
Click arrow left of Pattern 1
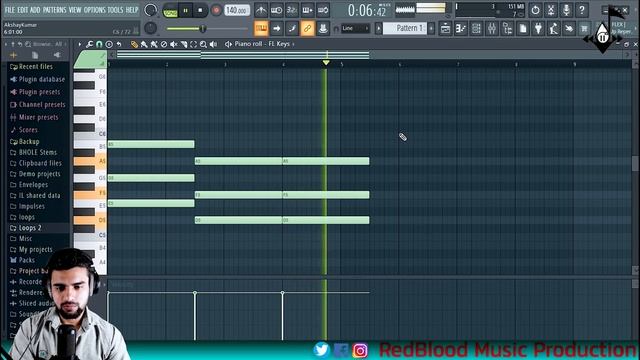point(378,29)
